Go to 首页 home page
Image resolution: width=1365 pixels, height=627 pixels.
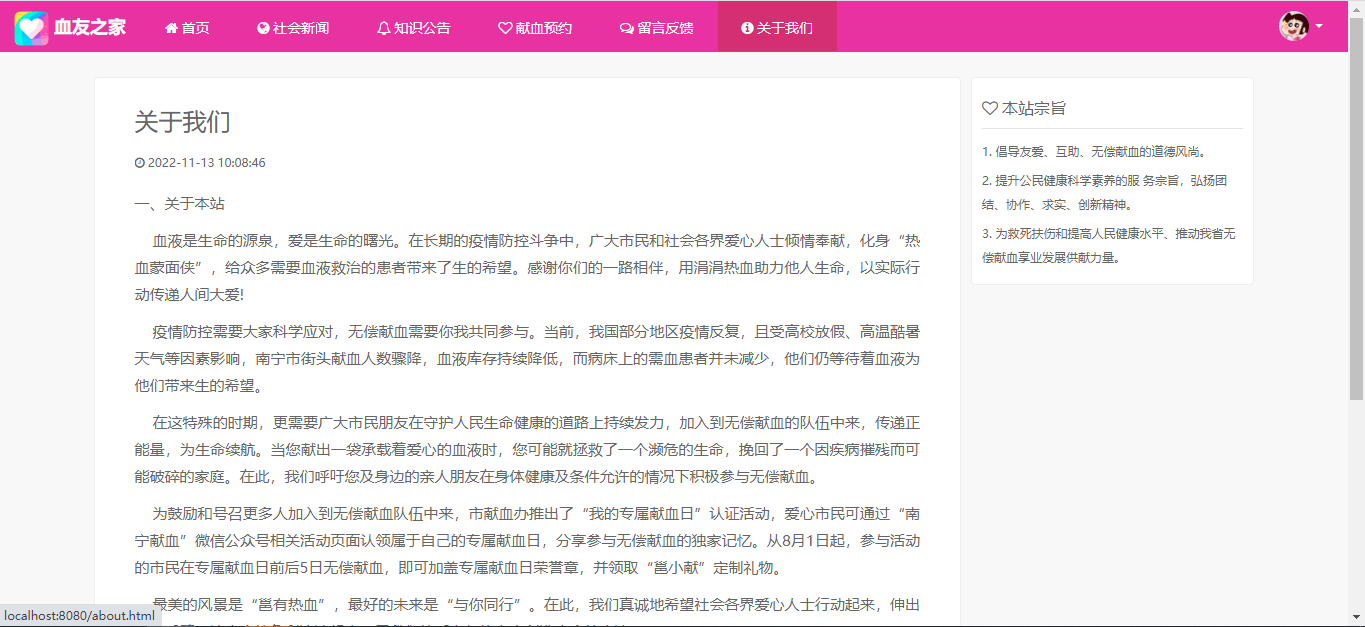[187, 28]
